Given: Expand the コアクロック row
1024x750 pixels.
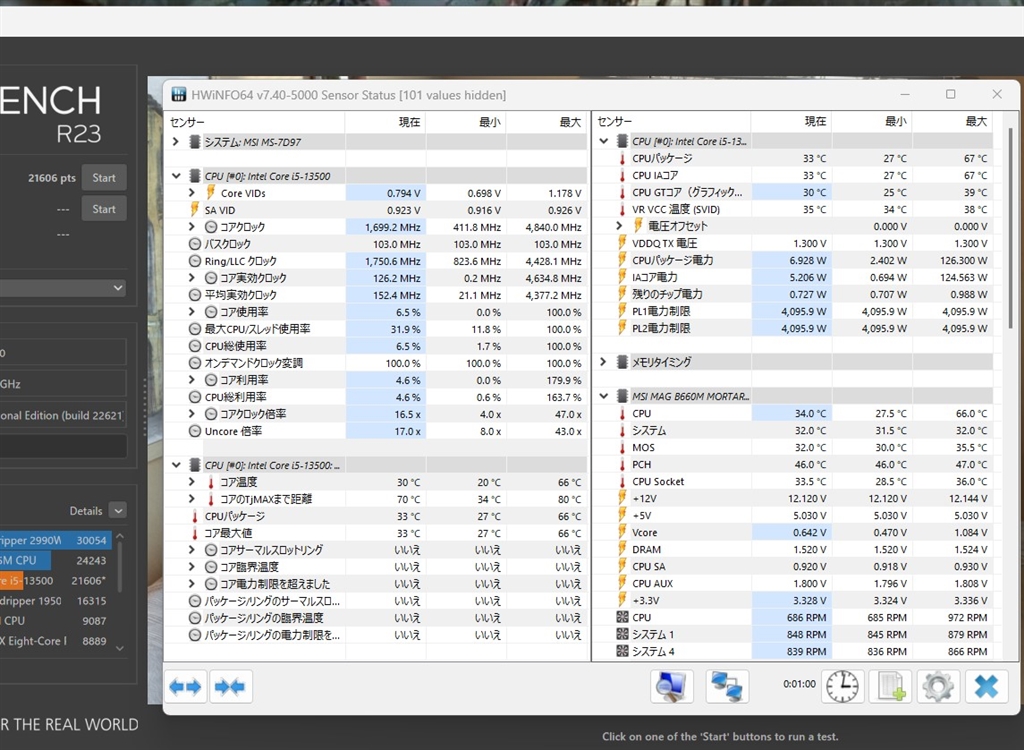Looking at the screenshot, I should click(x=191, y=227).
